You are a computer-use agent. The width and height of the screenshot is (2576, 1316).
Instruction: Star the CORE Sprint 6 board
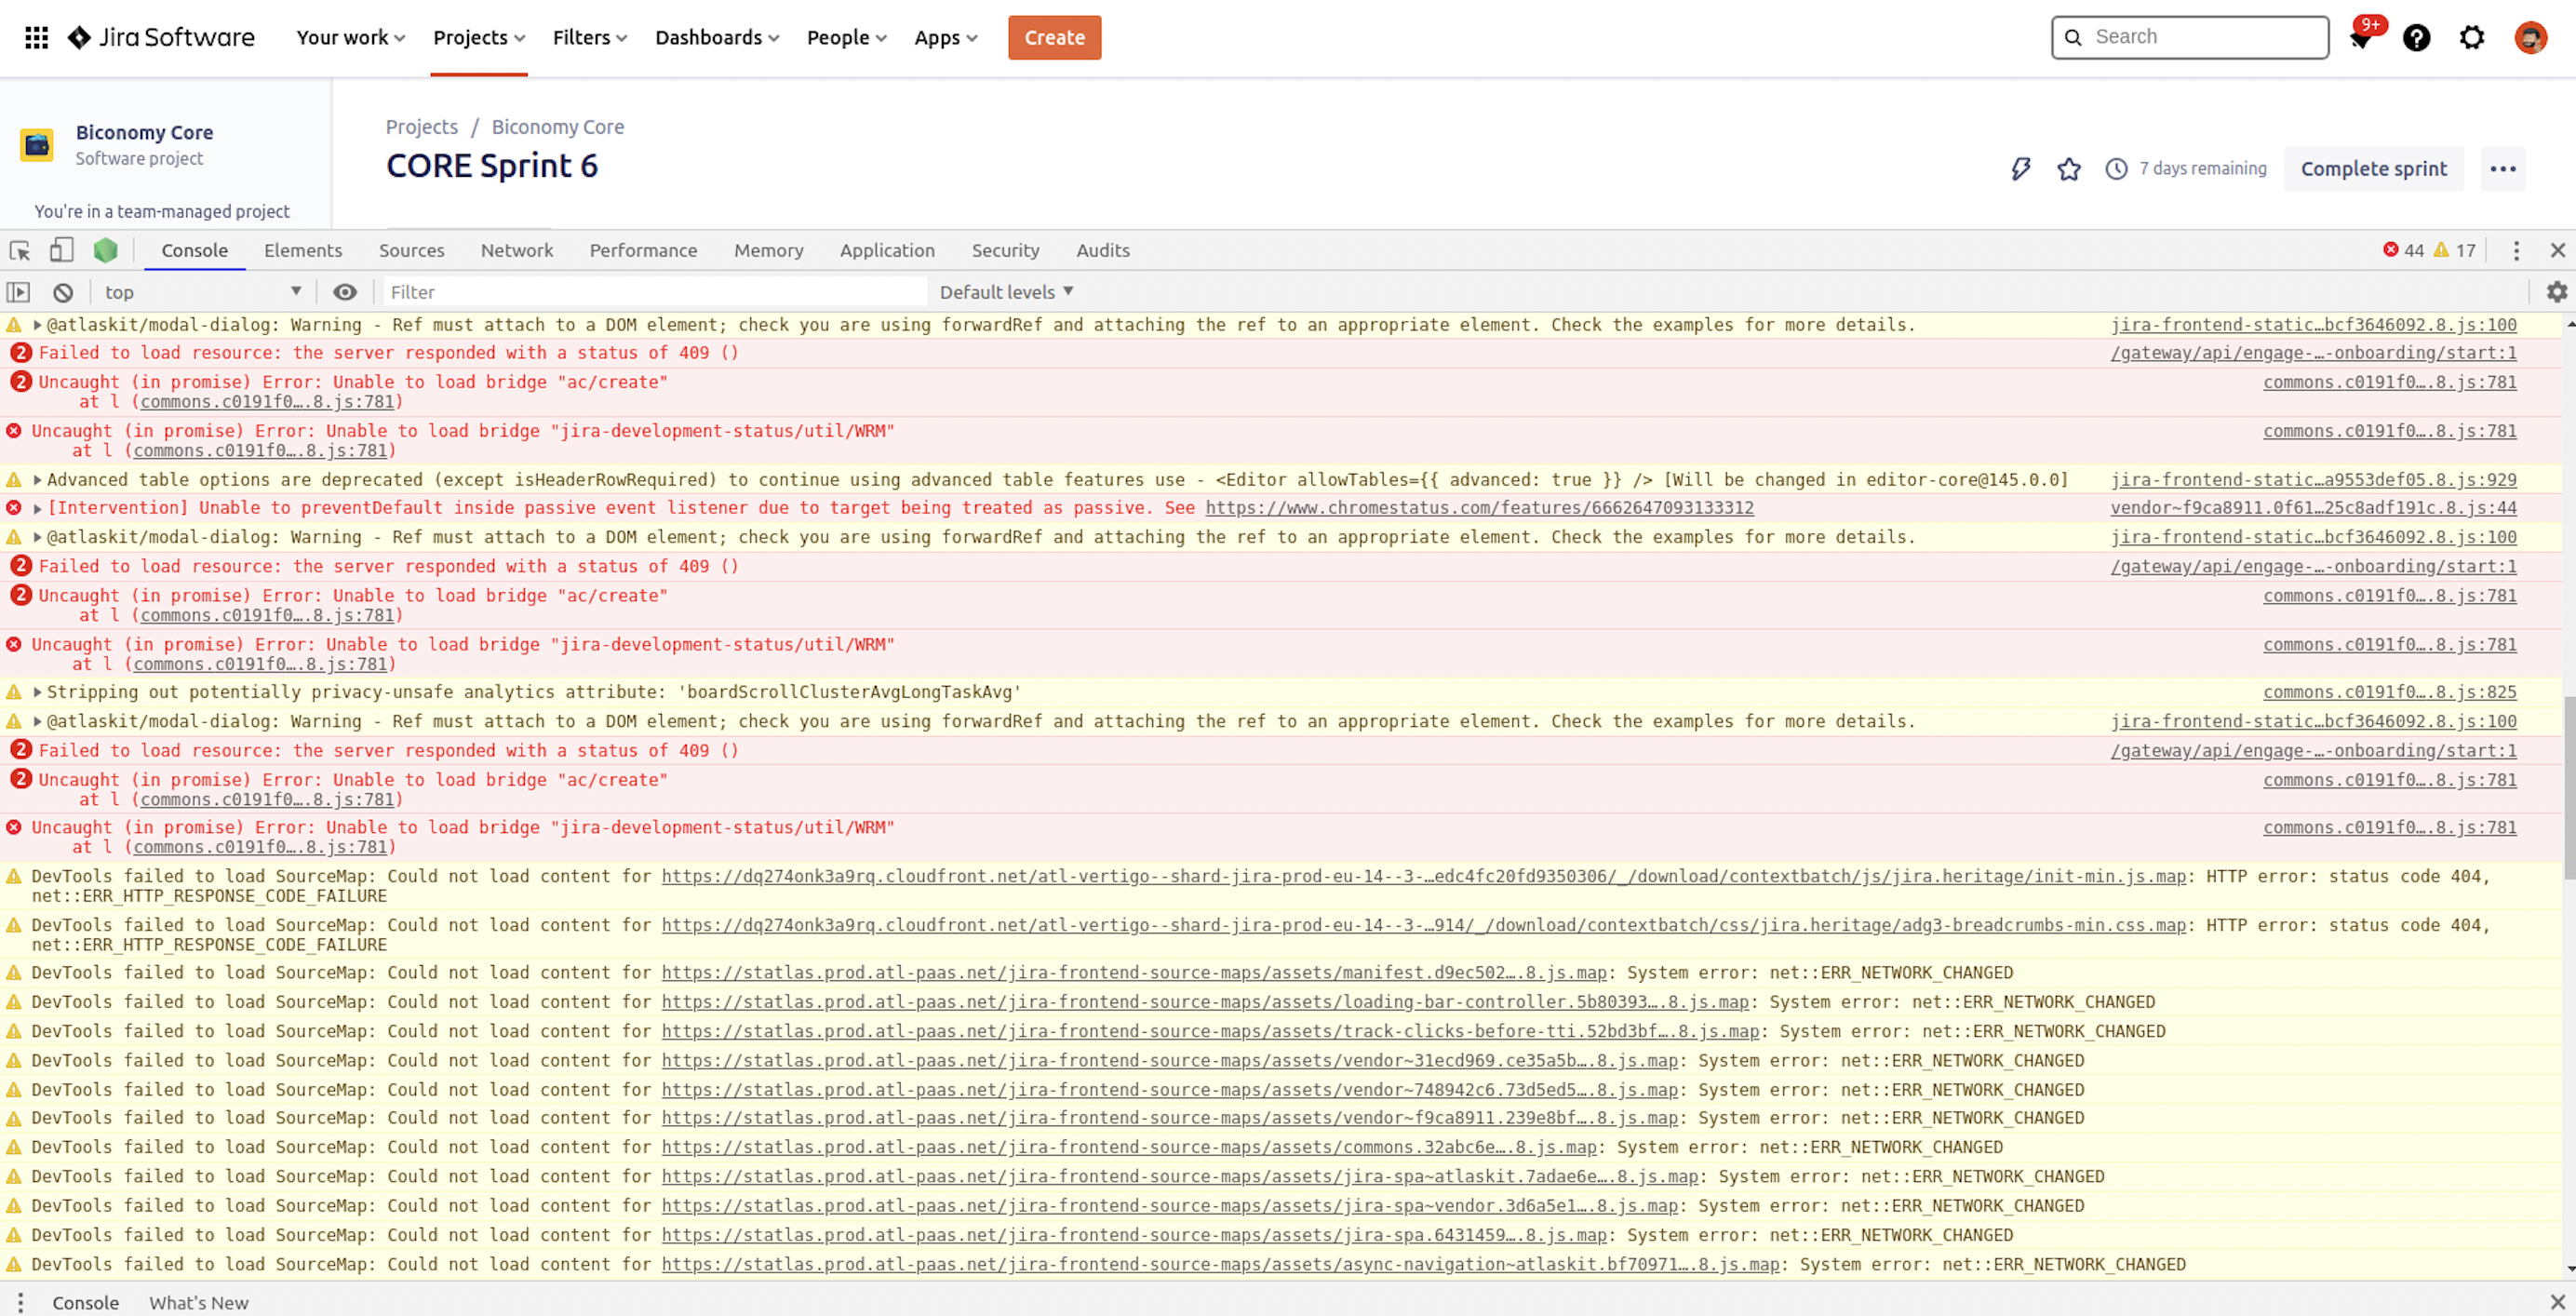tap(2069, 169)
